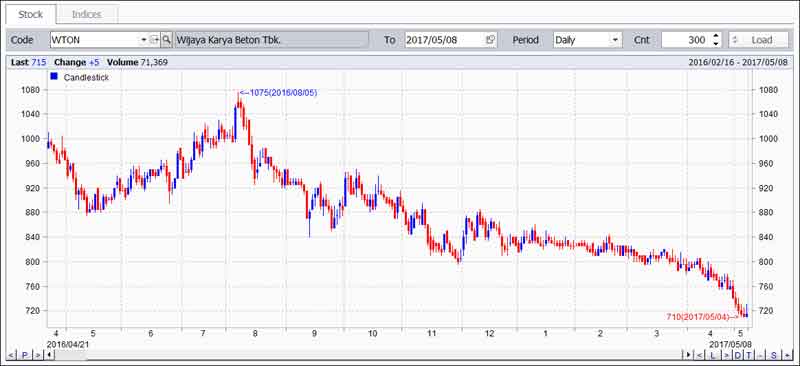The image size is (800, 366).
Task: Click the magnifier search icon beside WTON
Action: [166, 39]
